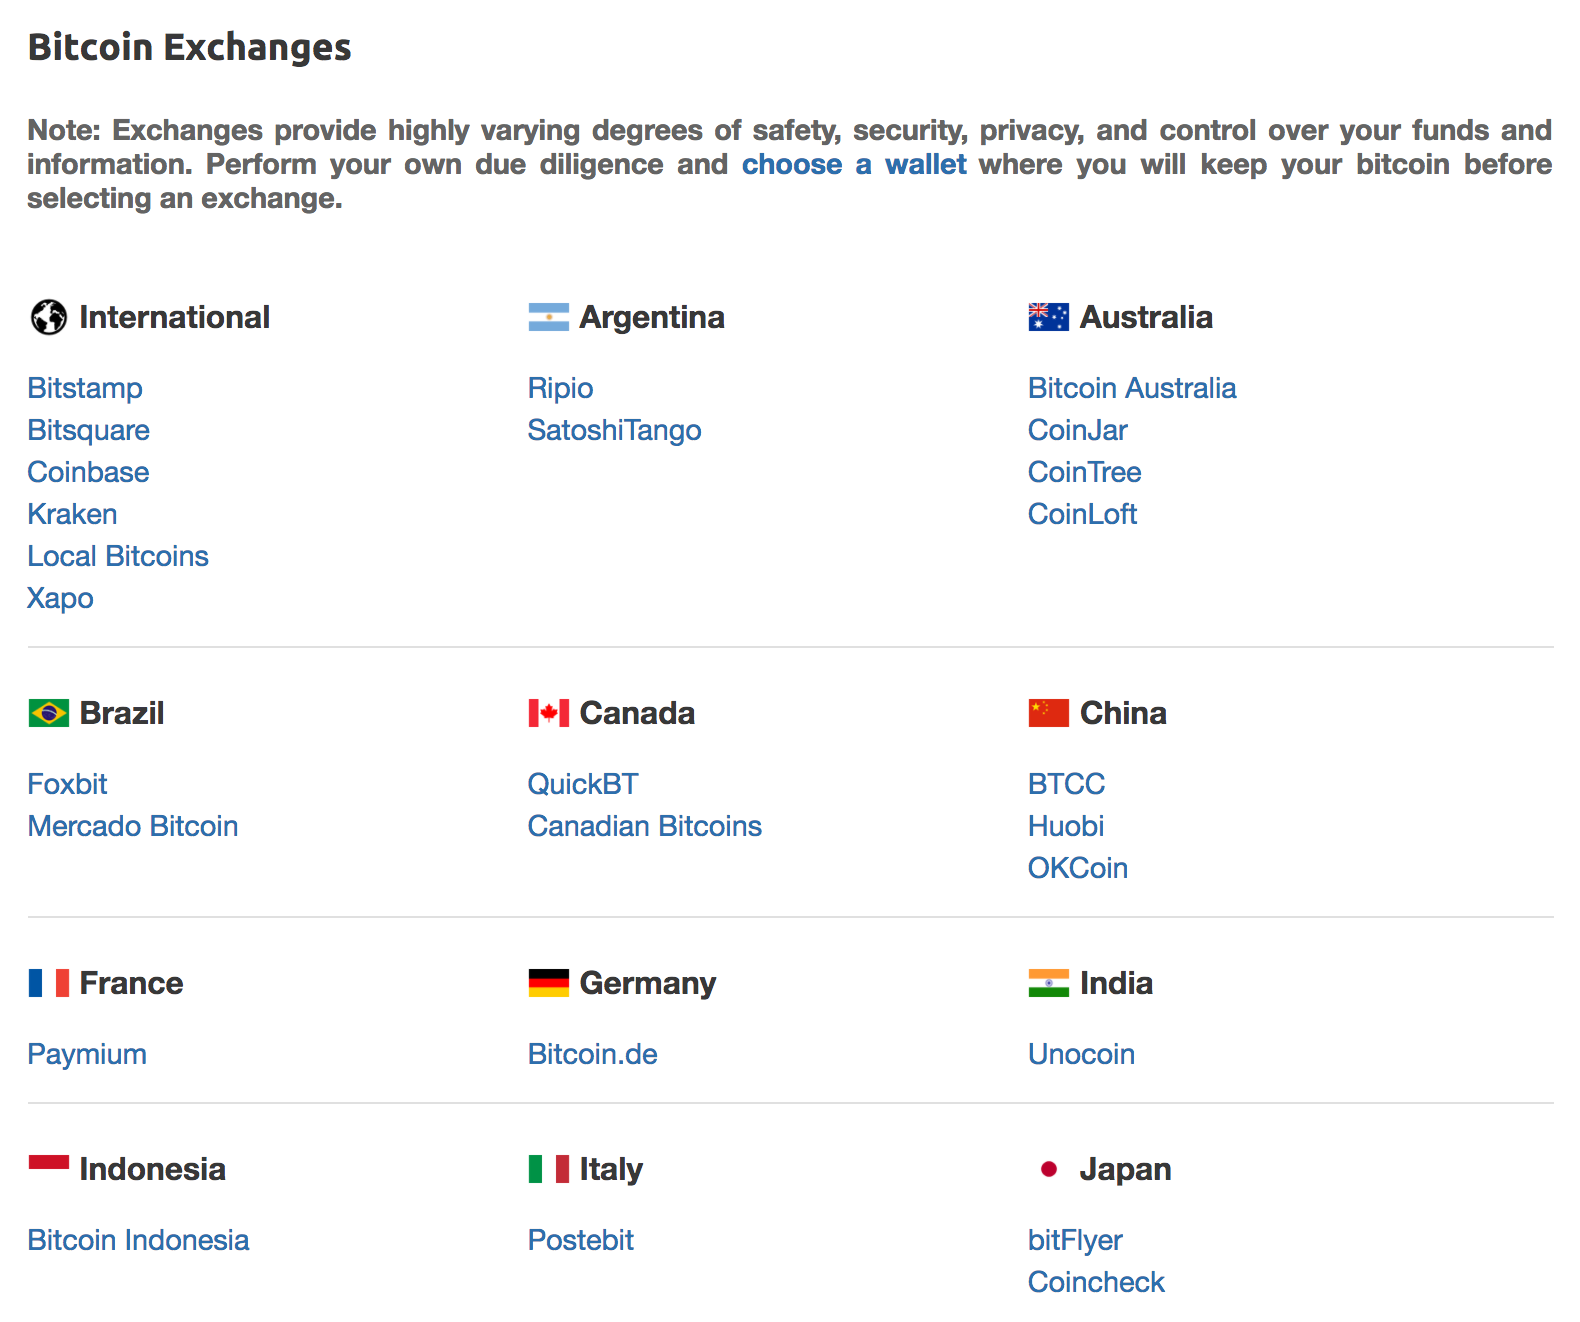The width and height of the screenshot is (1580, 1322).
Task: Open the Coinbase link
Action: tap(89, 472)
